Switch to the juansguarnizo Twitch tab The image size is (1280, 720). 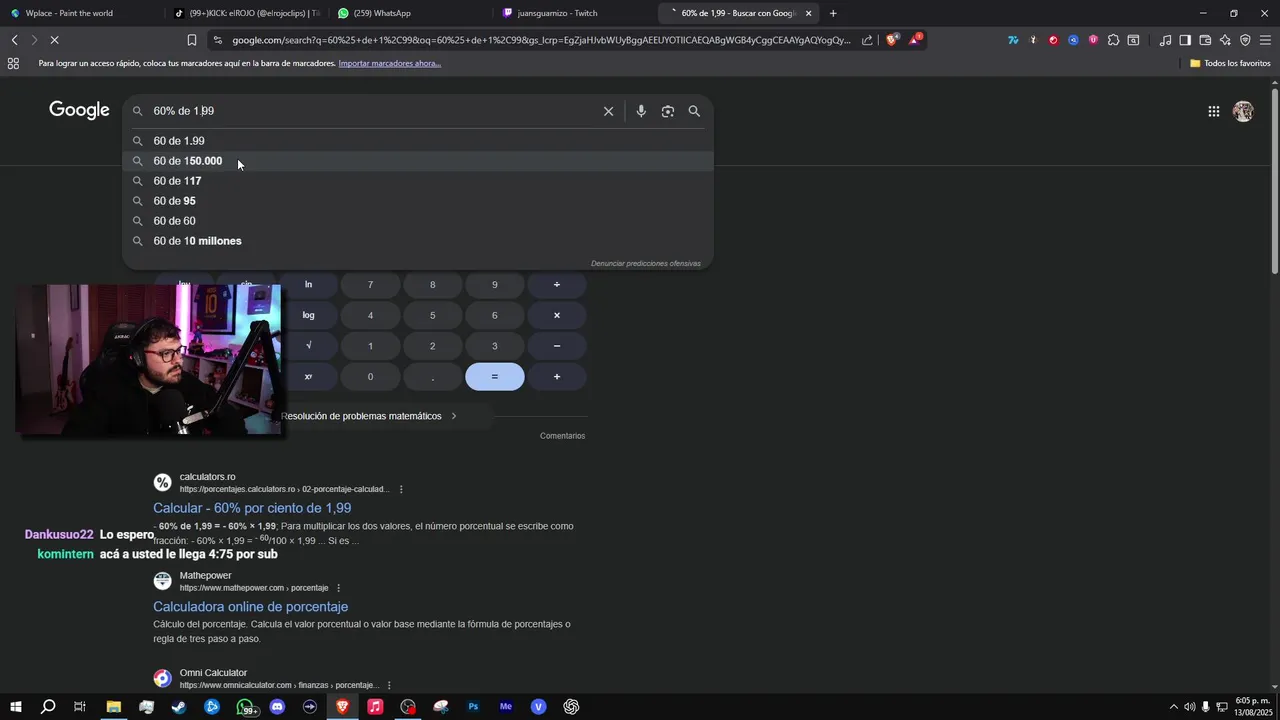point(575,13)
